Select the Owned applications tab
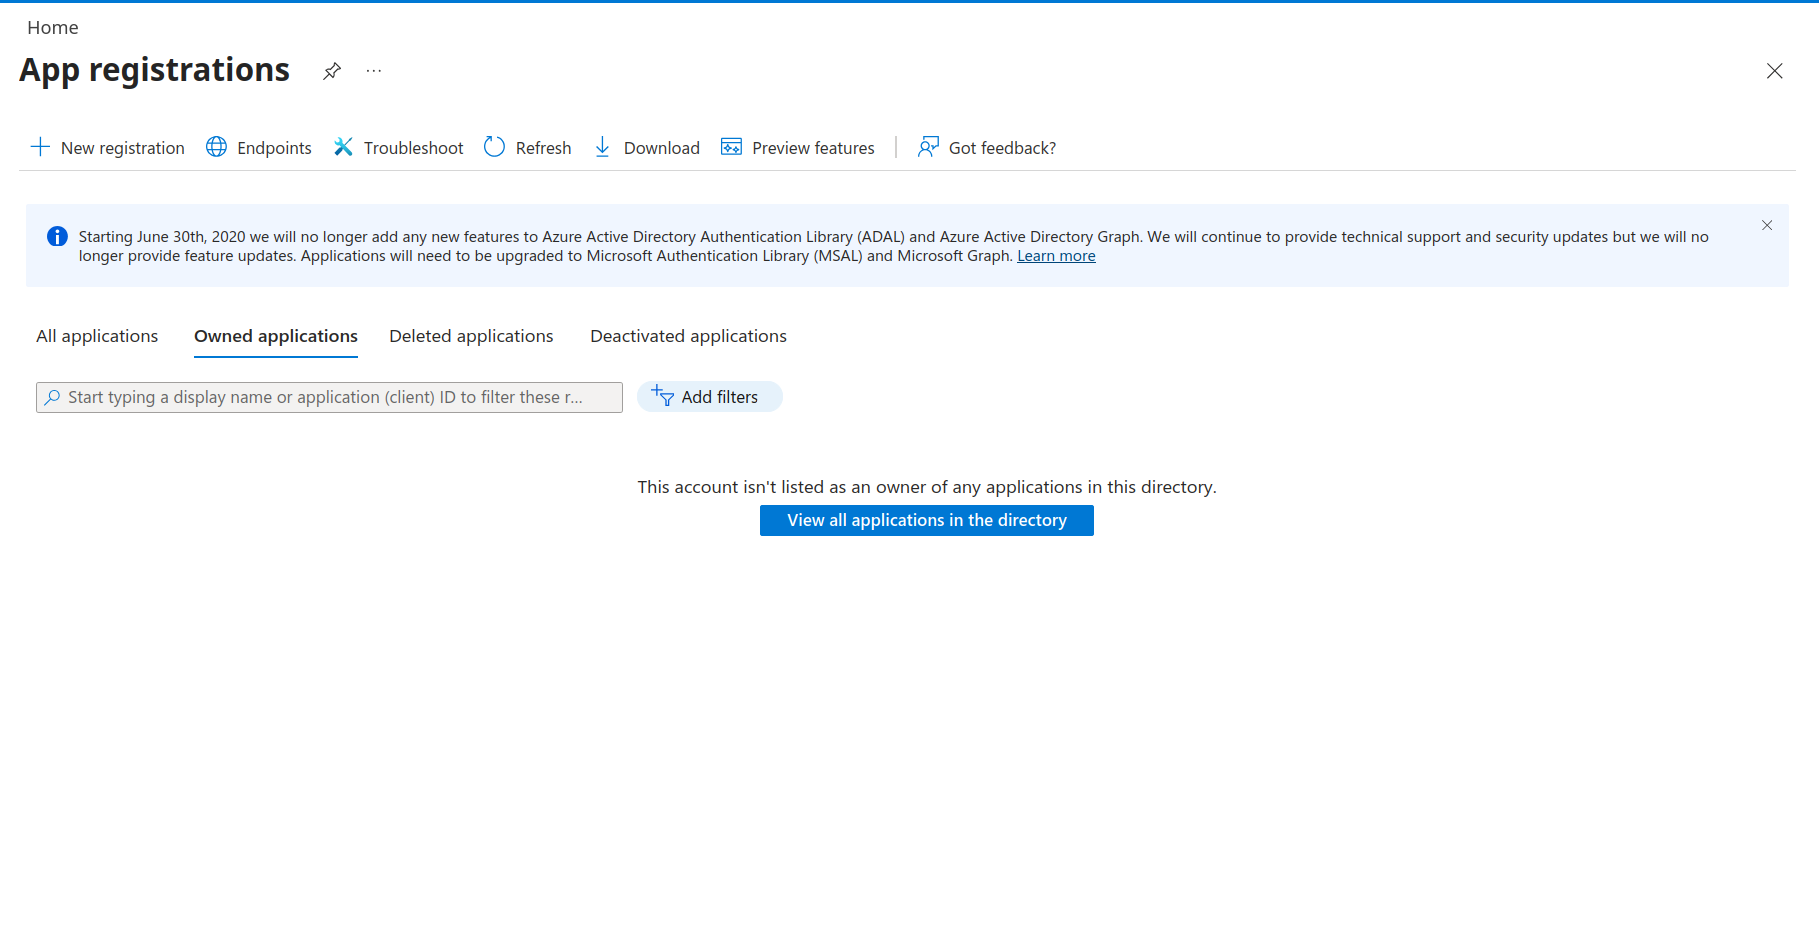The width and height of the screenshot is (1819, 945). [x=276, y=336]
